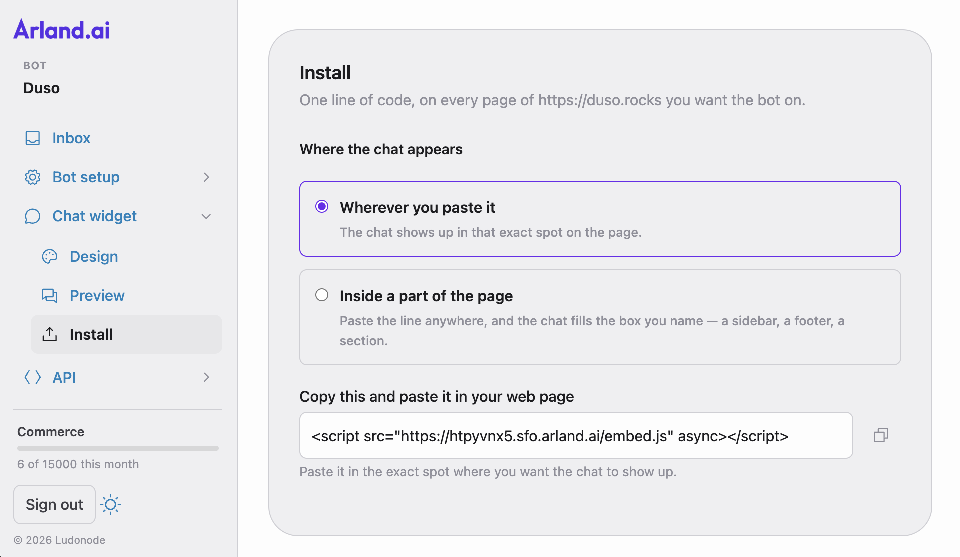
Task: Go to the Preview page
Action: [x=97, y=296]
